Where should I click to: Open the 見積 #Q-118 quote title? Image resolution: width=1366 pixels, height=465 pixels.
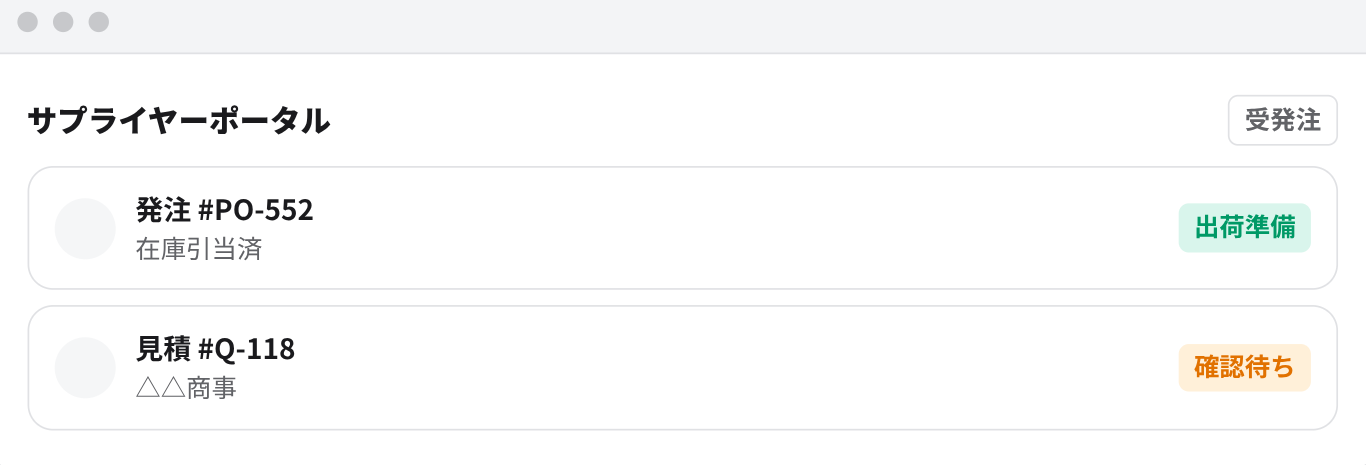(x=215, y=349)
